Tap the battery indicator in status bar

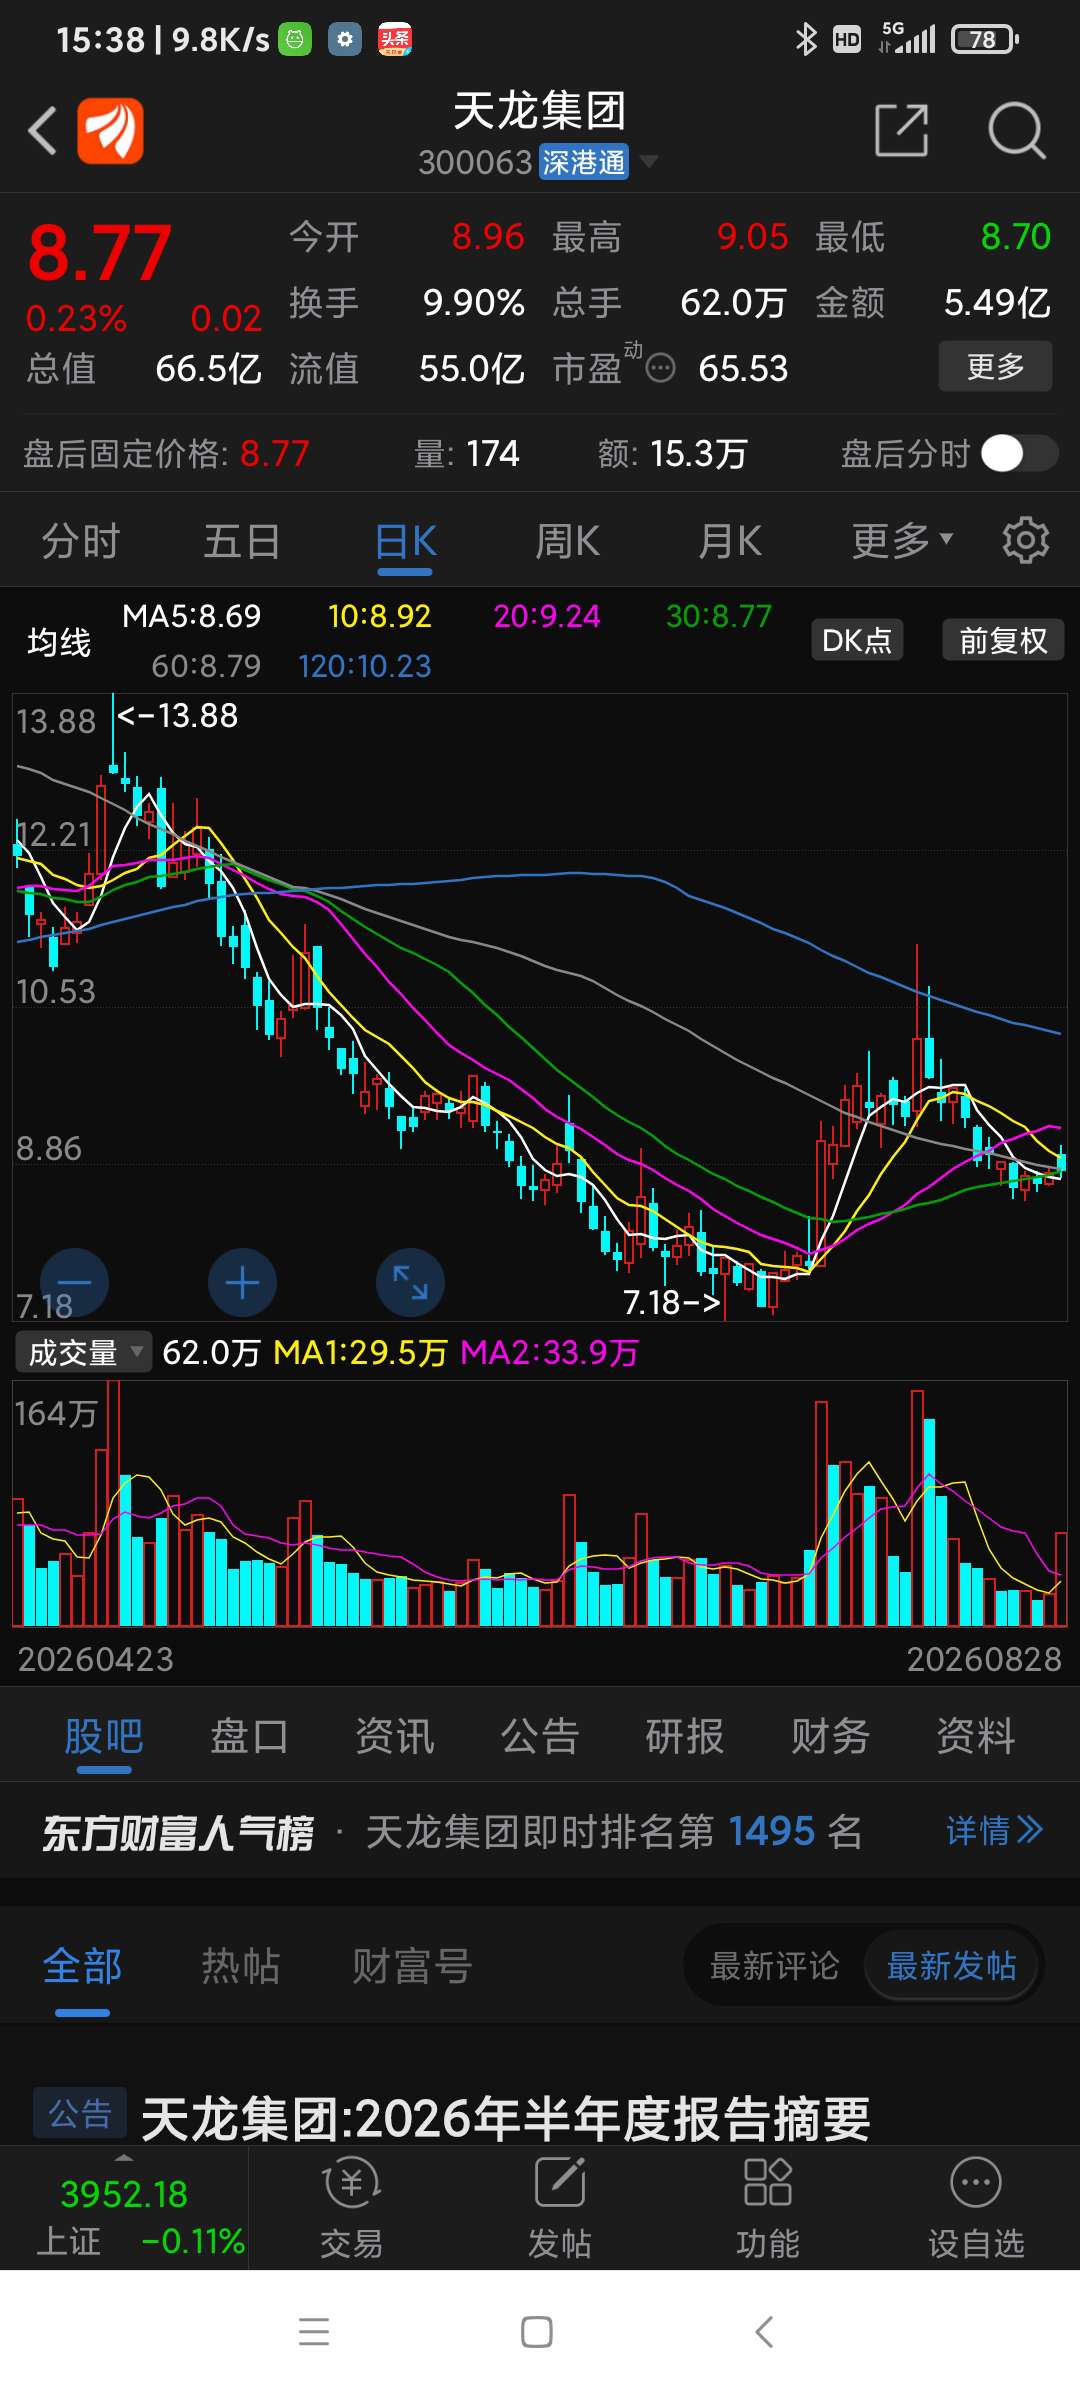coord(985,39)
